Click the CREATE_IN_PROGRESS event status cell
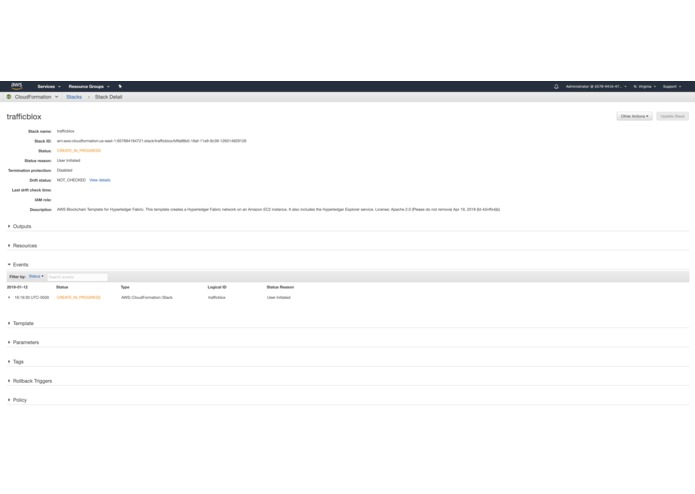This screenshot has width=695, height=494. (x=79, y=297)
